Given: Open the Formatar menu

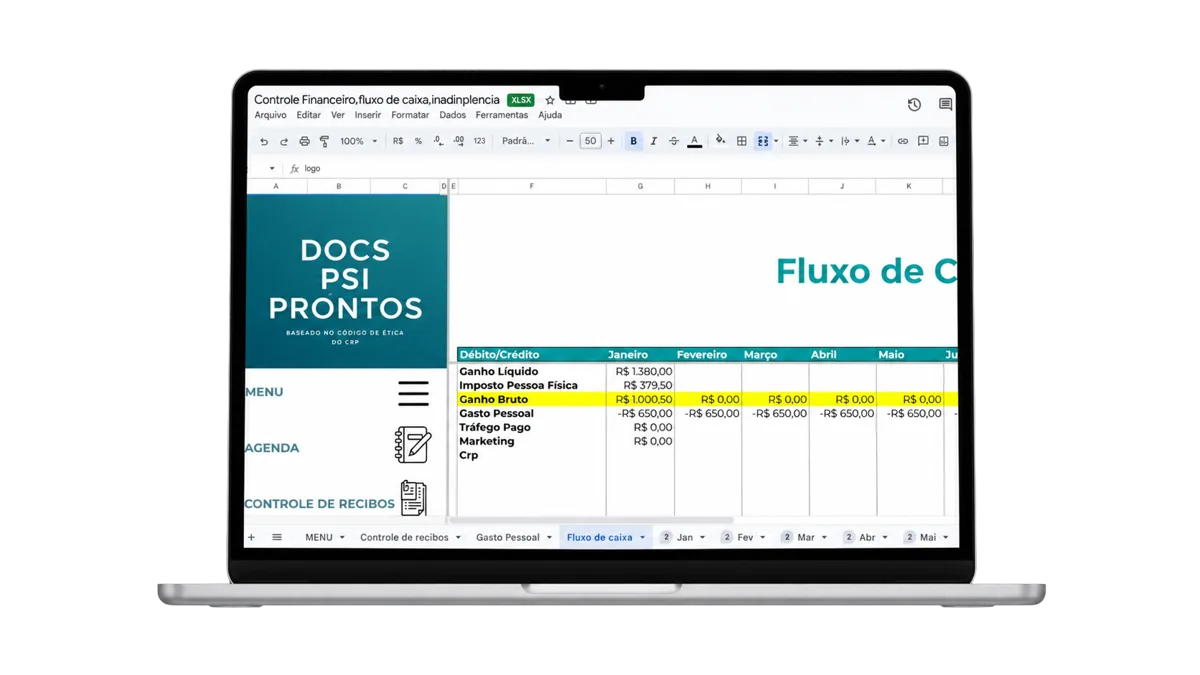Looking at the screenshot, I should click(x=410, y=115).
